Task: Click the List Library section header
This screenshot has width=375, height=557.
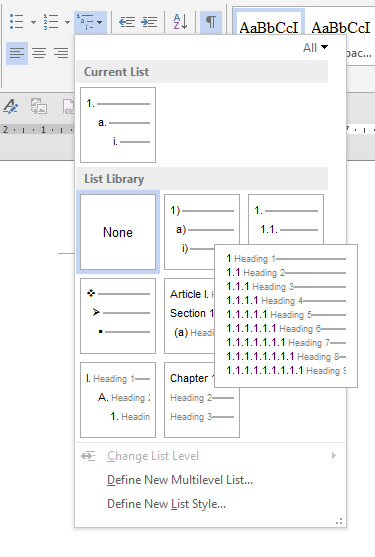Action: click(x=202, y=179)
